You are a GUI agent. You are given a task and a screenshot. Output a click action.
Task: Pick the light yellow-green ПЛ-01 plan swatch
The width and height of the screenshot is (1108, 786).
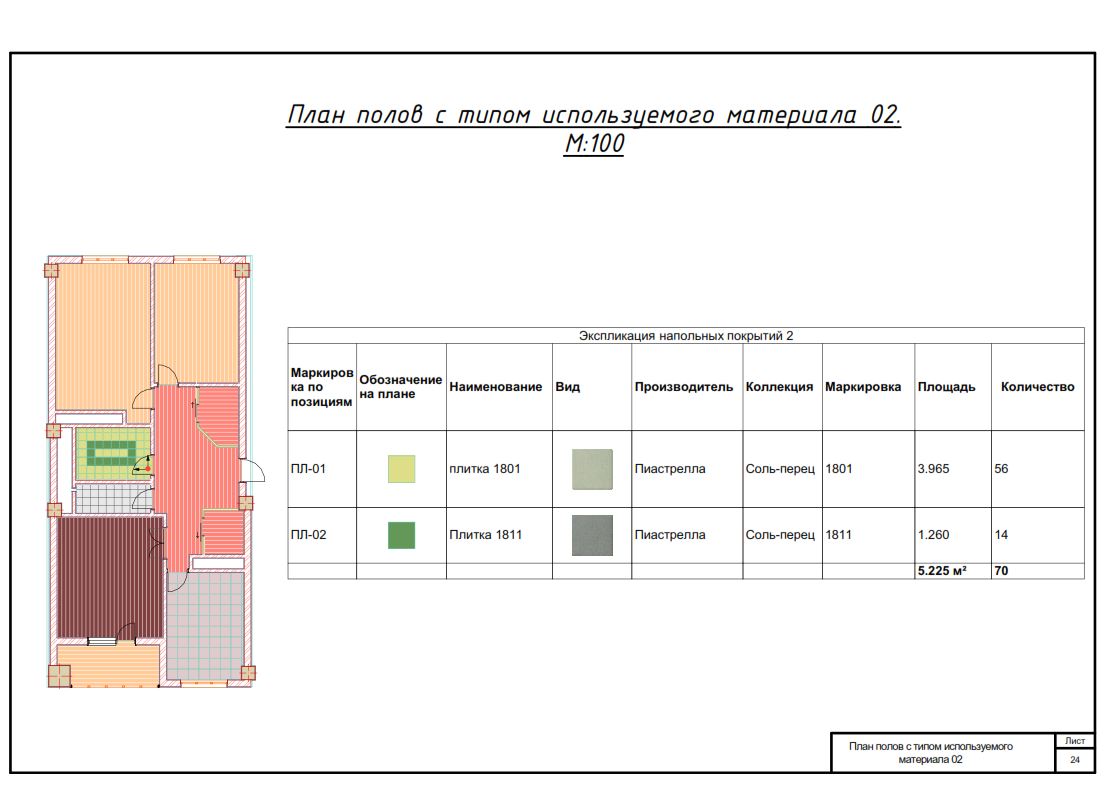coord(401,469)
